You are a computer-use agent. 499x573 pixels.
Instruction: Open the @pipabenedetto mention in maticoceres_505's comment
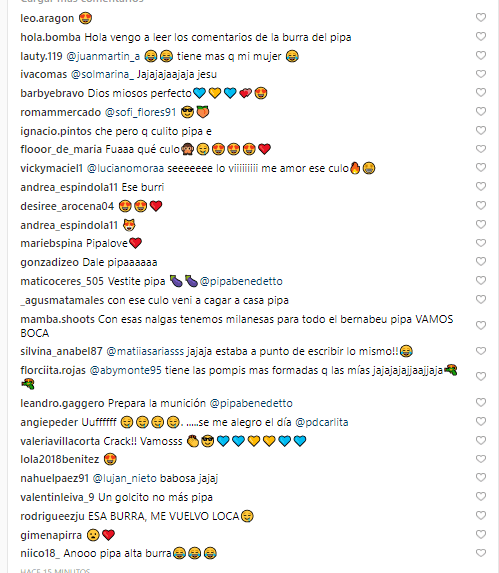[x=241, y=281]
